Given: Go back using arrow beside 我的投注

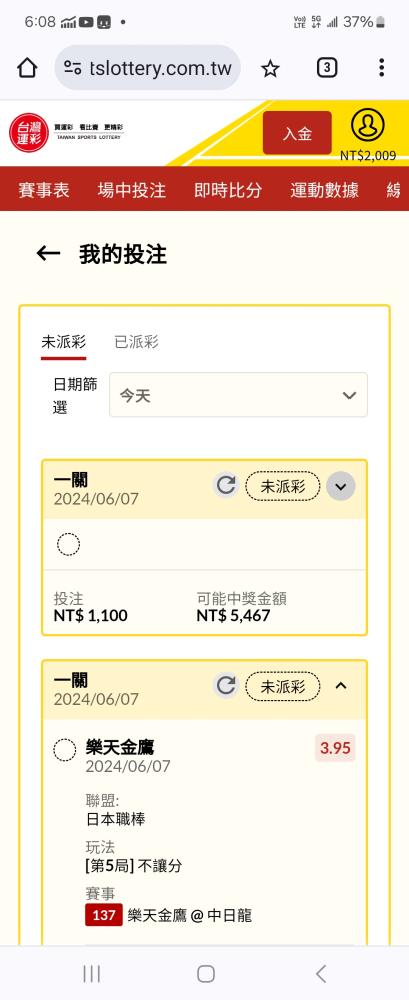Looking at the screenshot, I should [x=48, y=254].
